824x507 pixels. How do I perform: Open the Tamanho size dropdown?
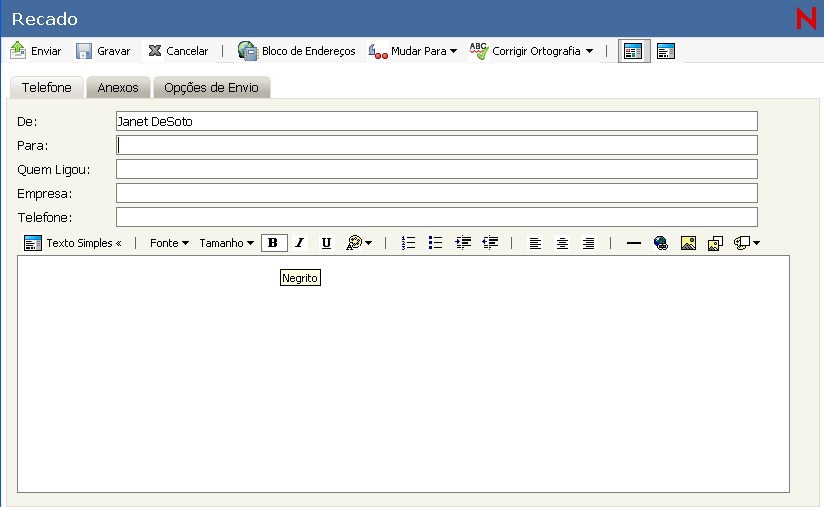226,243
